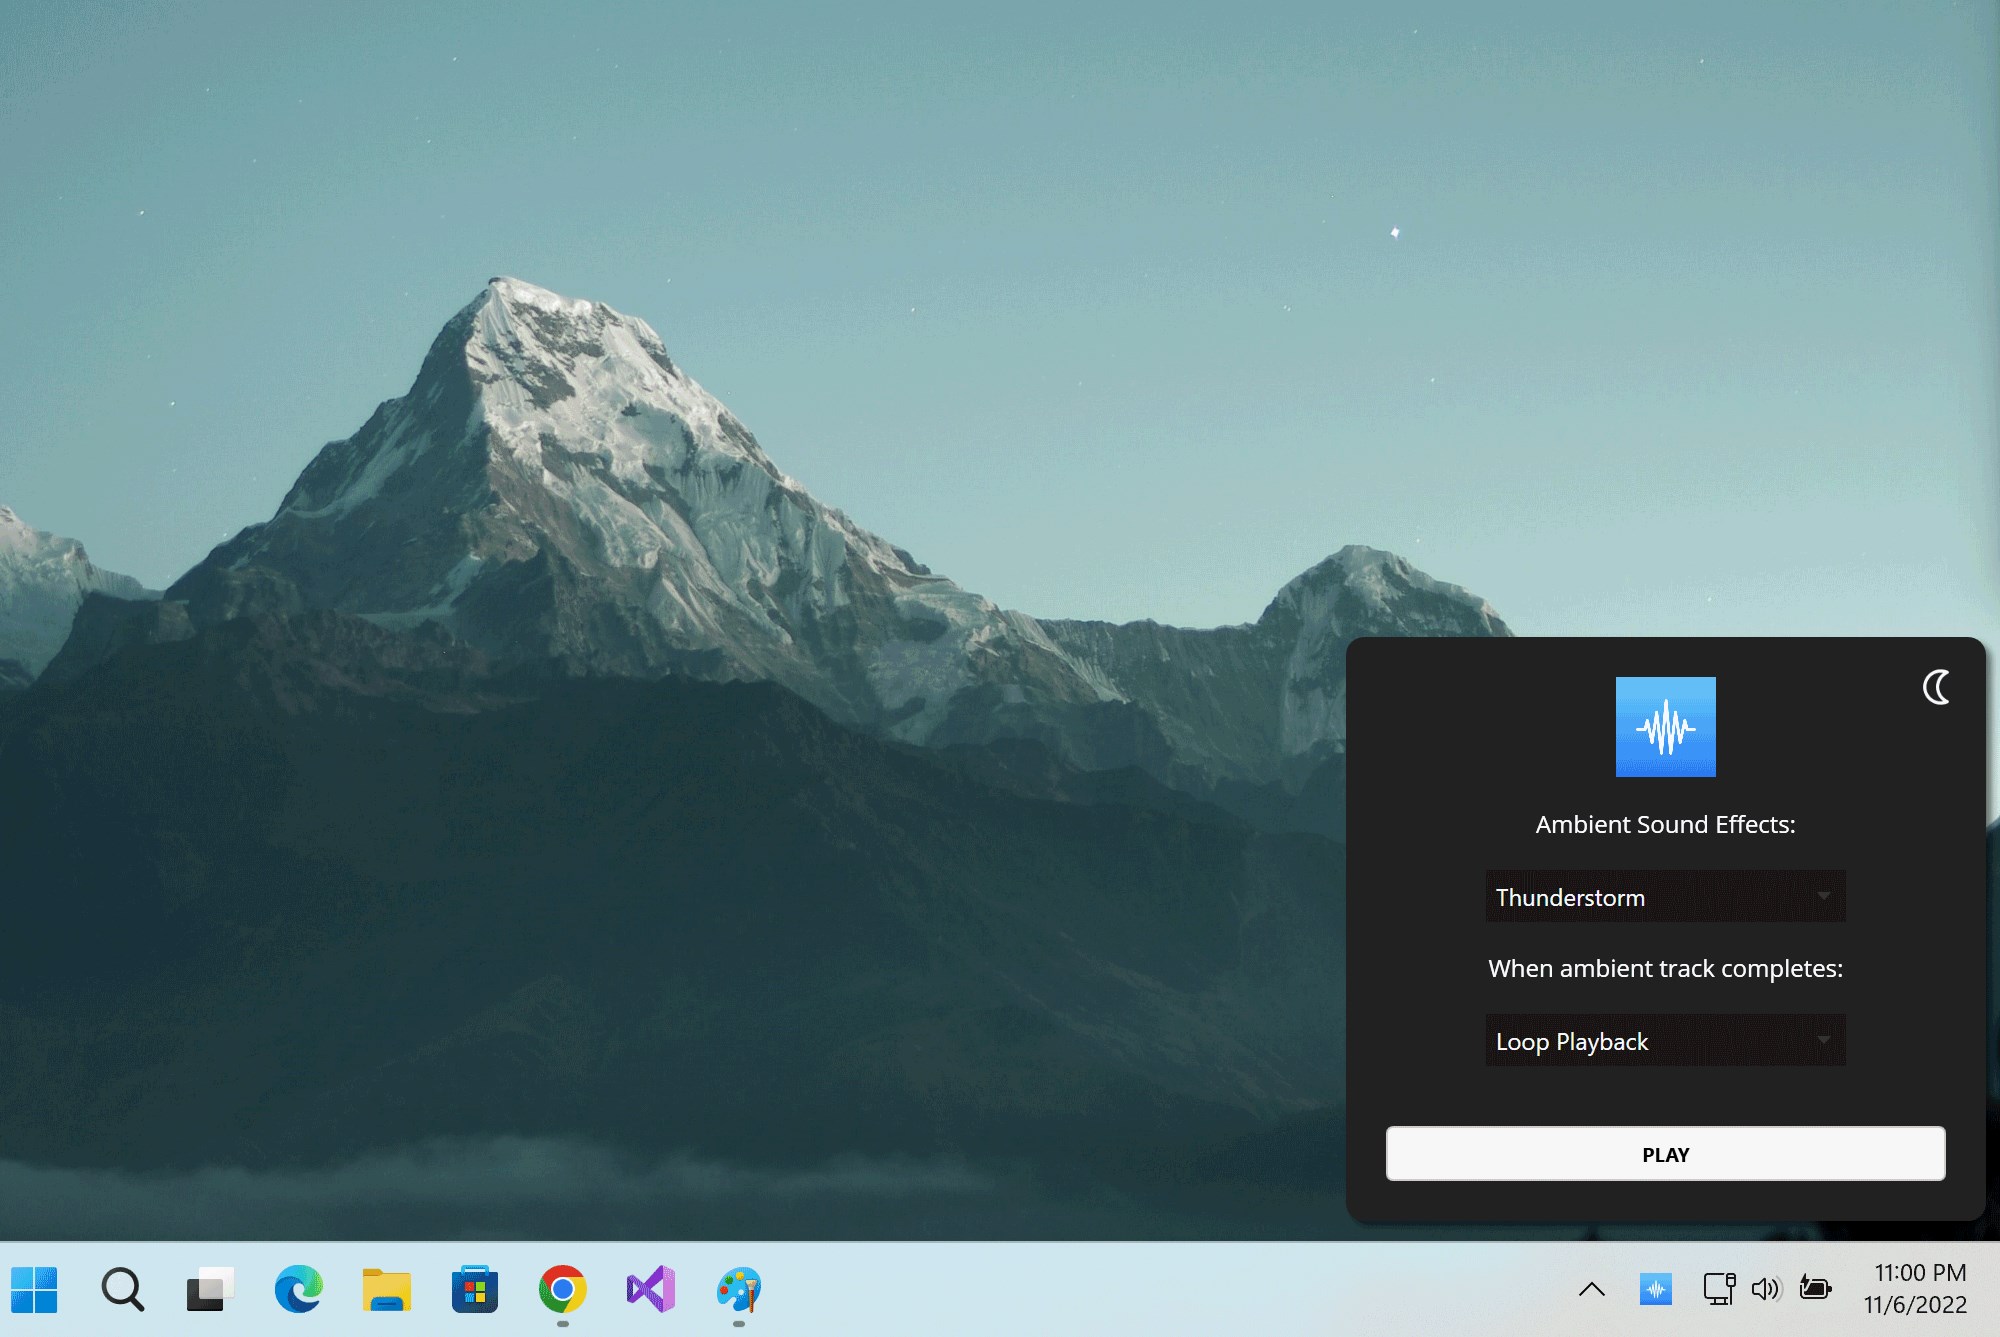Screen dimensions: 2000x1337
Task: Open Task View from the taskbar
Action: (x=210, y=1289)
